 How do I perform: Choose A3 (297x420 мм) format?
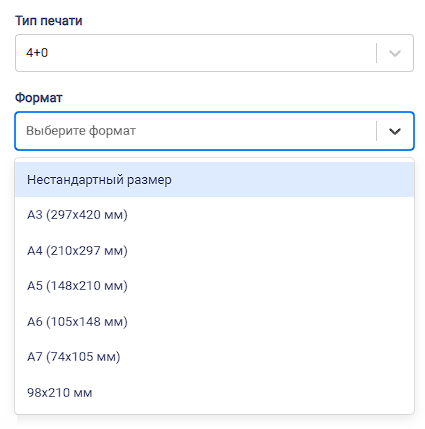214,215
